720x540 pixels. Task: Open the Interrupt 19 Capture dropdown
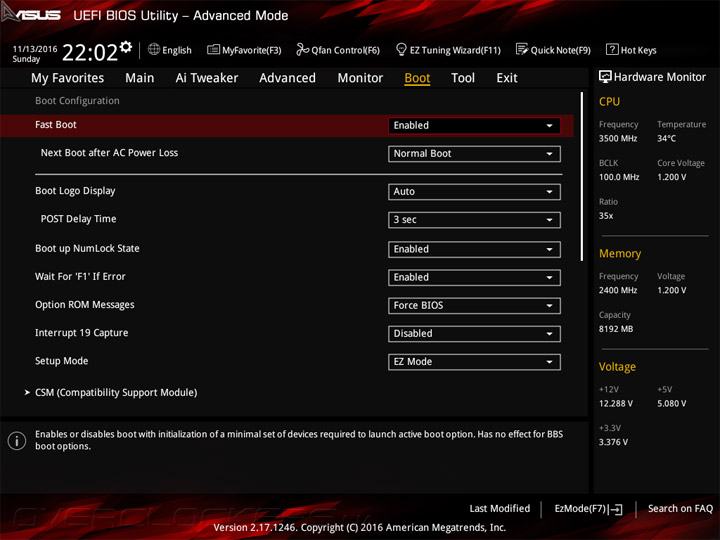[x=474, y=334]
